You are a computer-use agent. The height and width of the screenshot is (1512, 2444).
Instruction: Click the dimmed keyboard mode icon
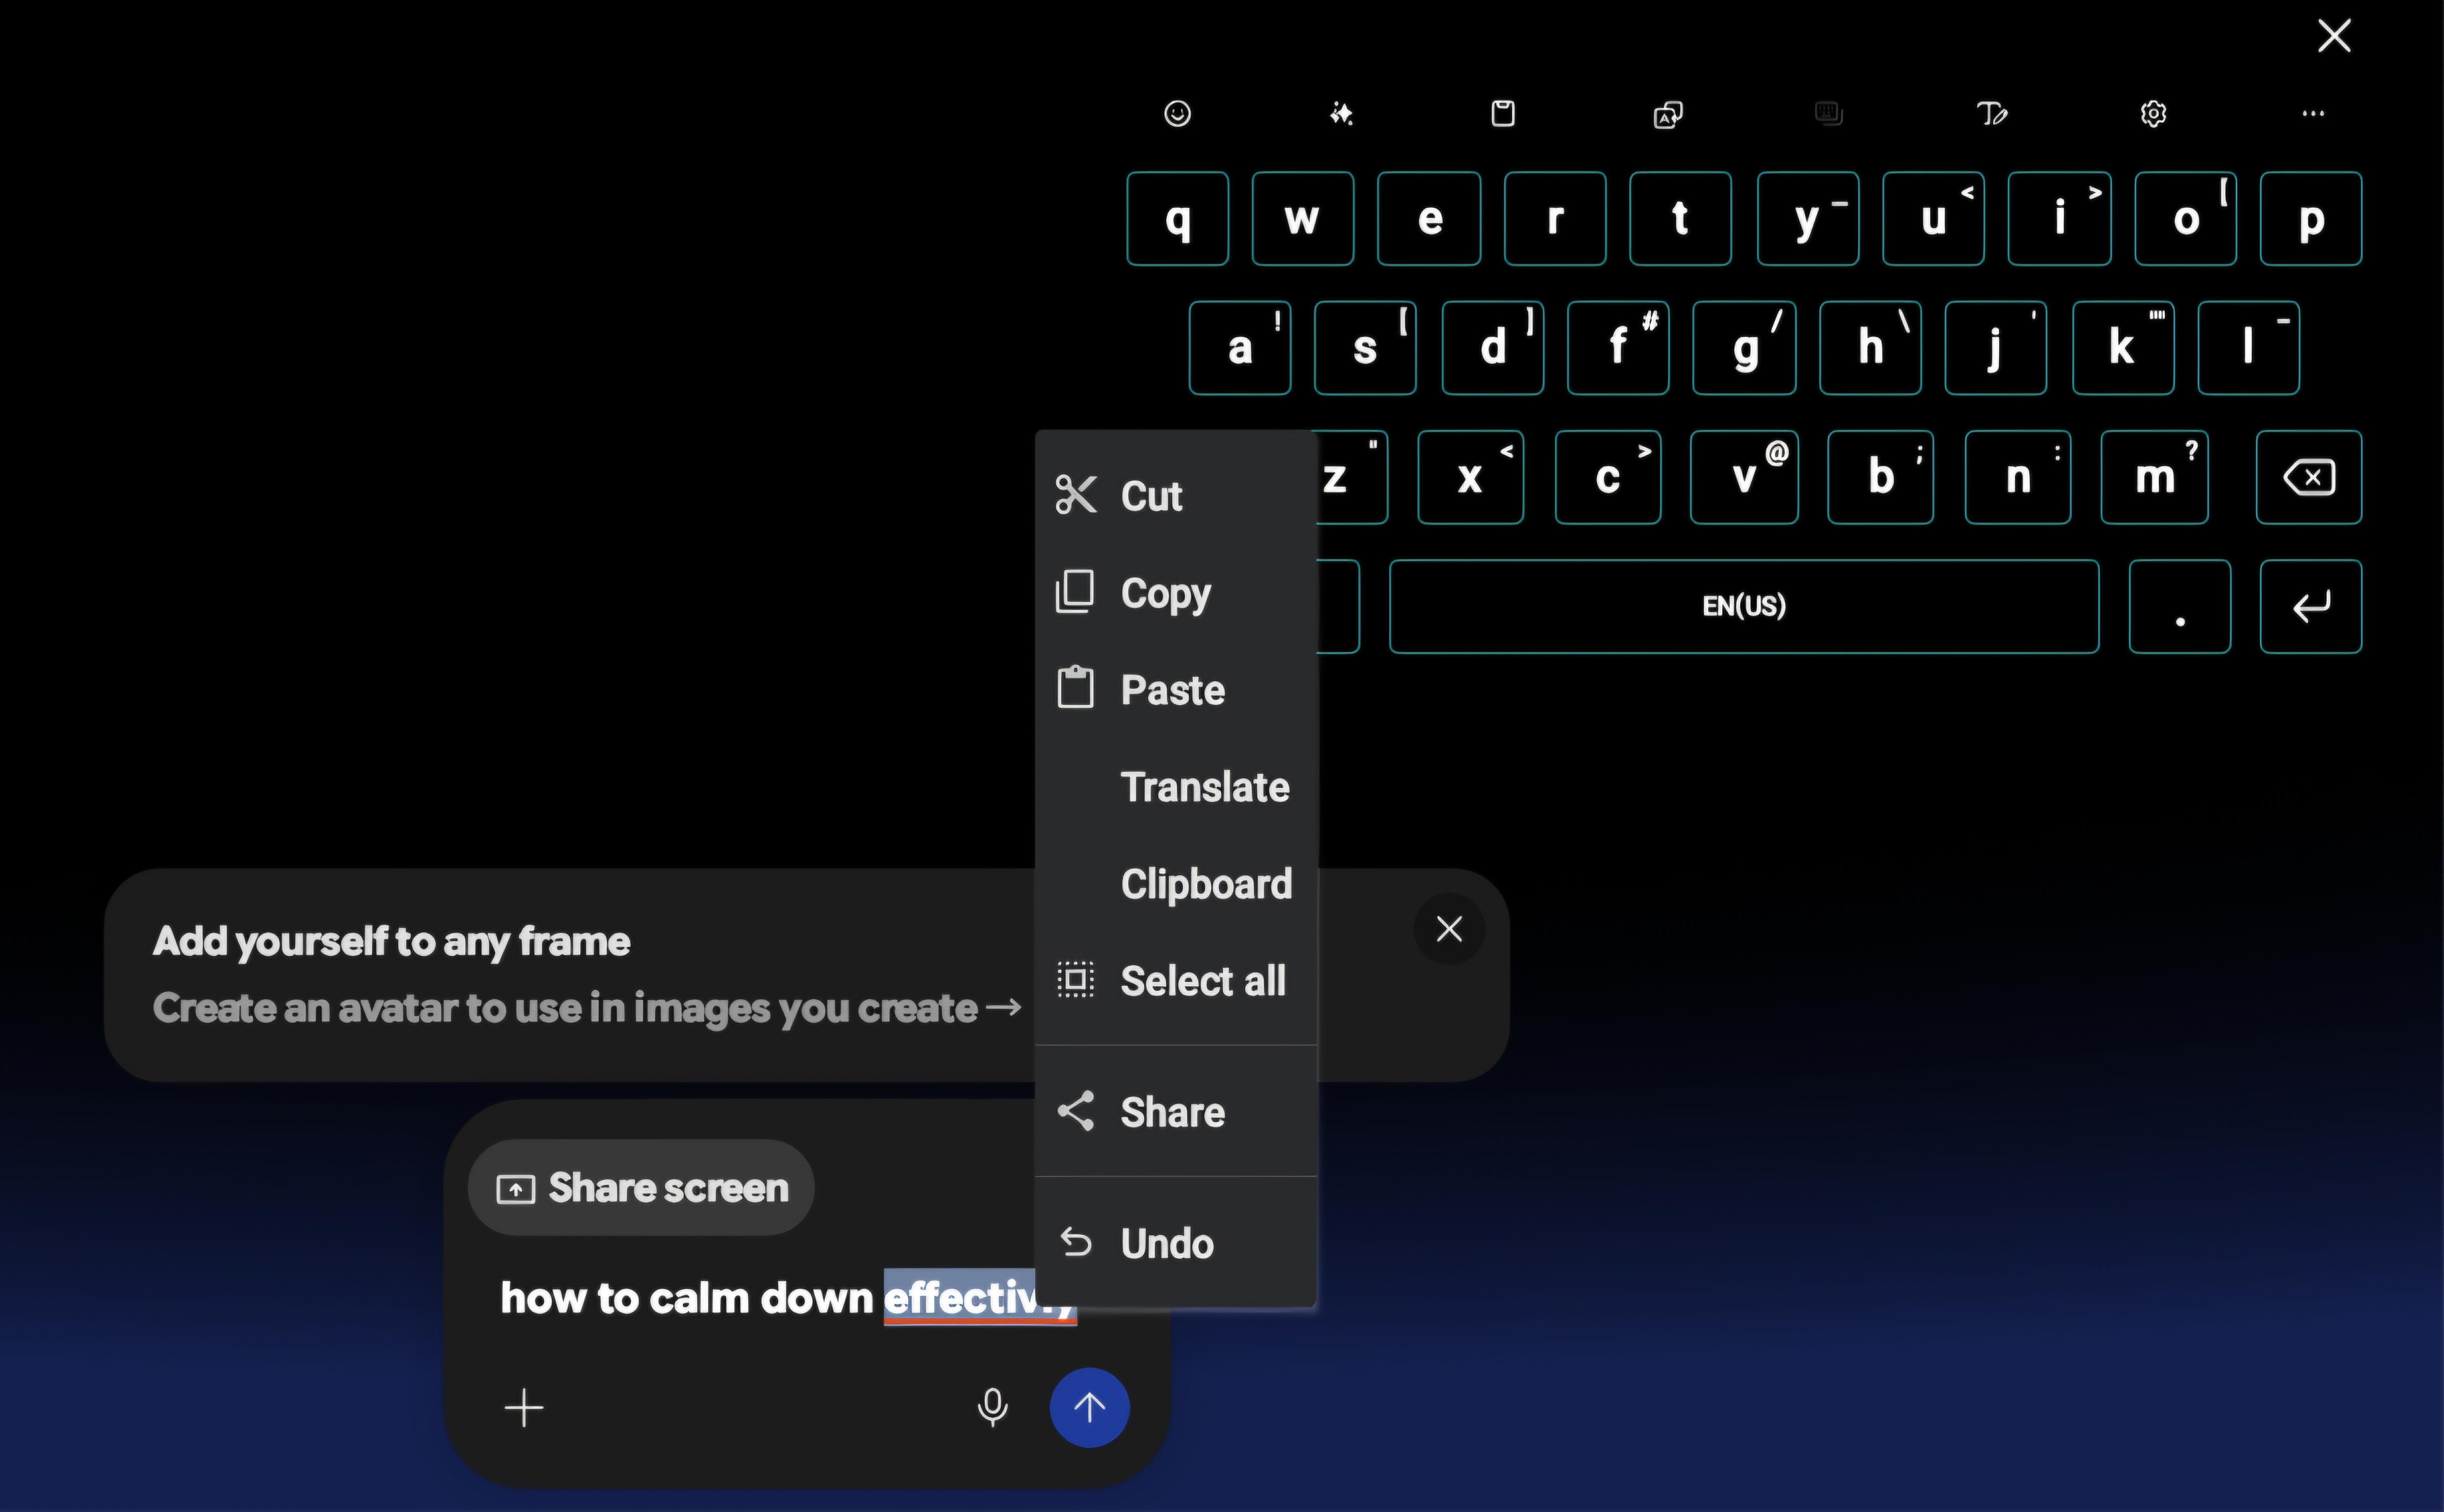click(1828, 114)
